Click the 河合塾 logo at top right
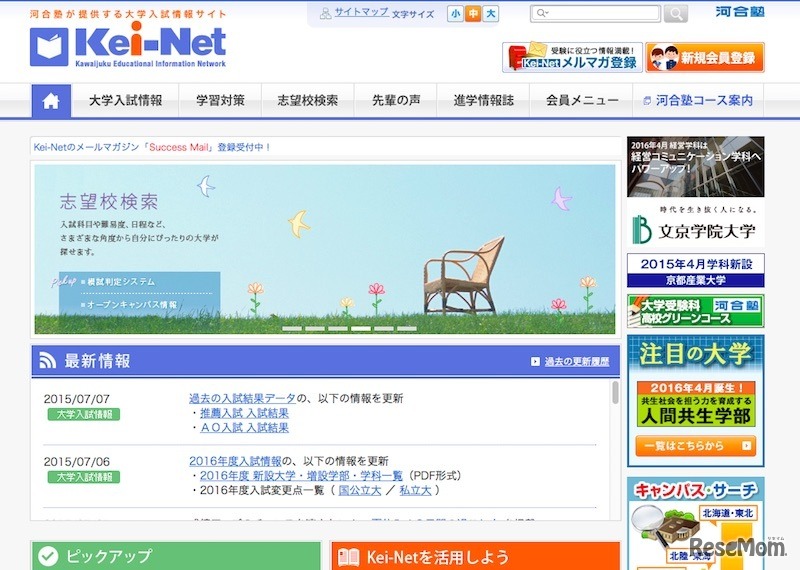Viewport: 800px width, 570px height. click(740, 11)
